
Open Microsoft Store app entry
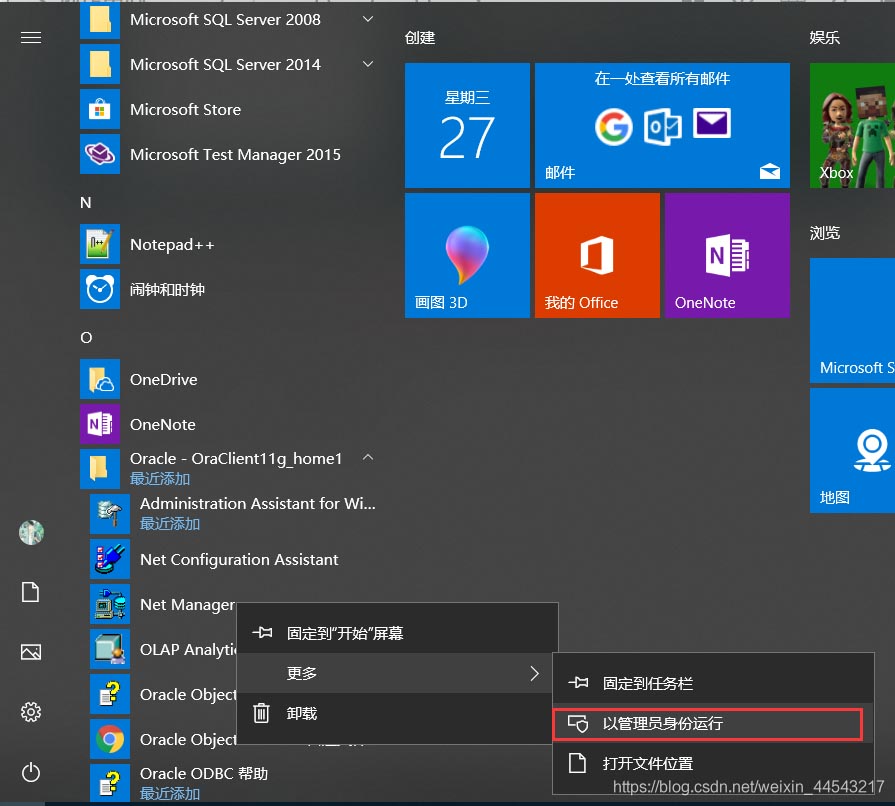pos(185,110)
